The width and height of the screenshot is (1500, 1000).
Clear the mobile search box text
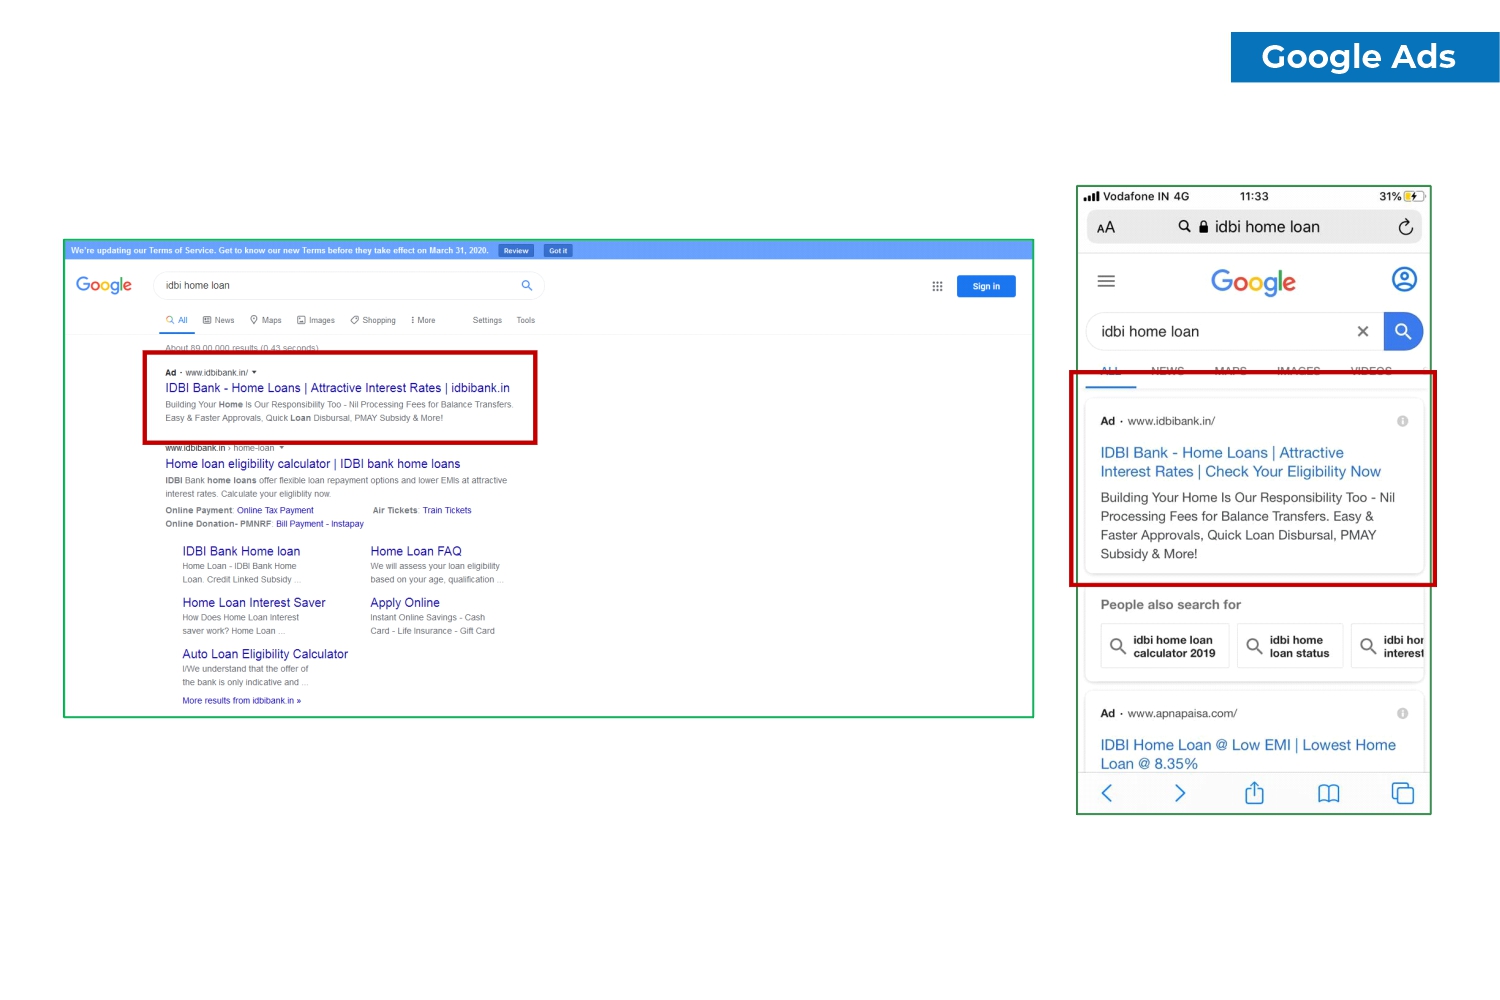pyautogui.click(x=1362, y=332)
